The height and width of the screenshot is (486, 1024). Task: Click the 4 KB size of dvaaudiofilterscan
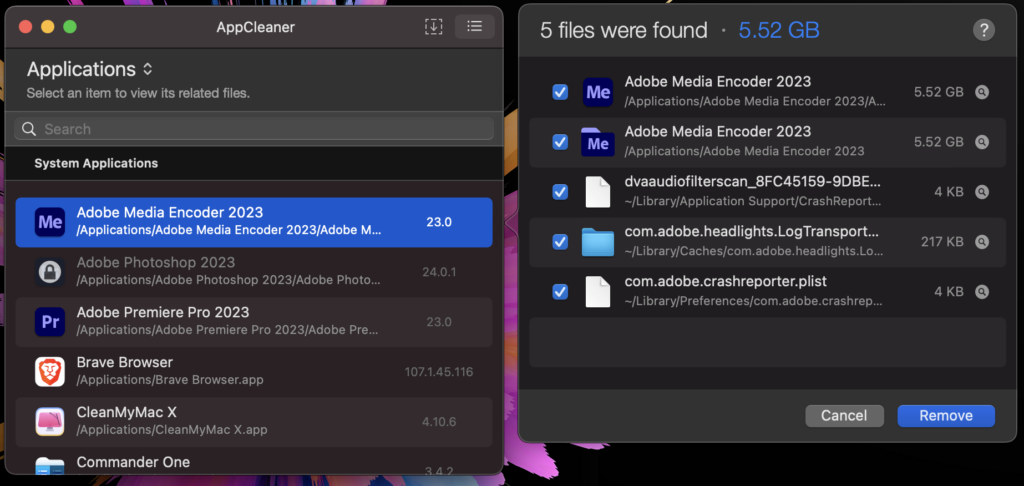(949, 192)
